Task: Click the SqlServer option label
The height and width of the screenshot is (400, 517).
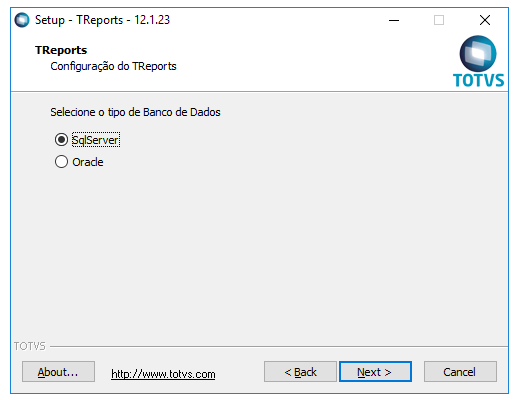Action: point(96,140)
